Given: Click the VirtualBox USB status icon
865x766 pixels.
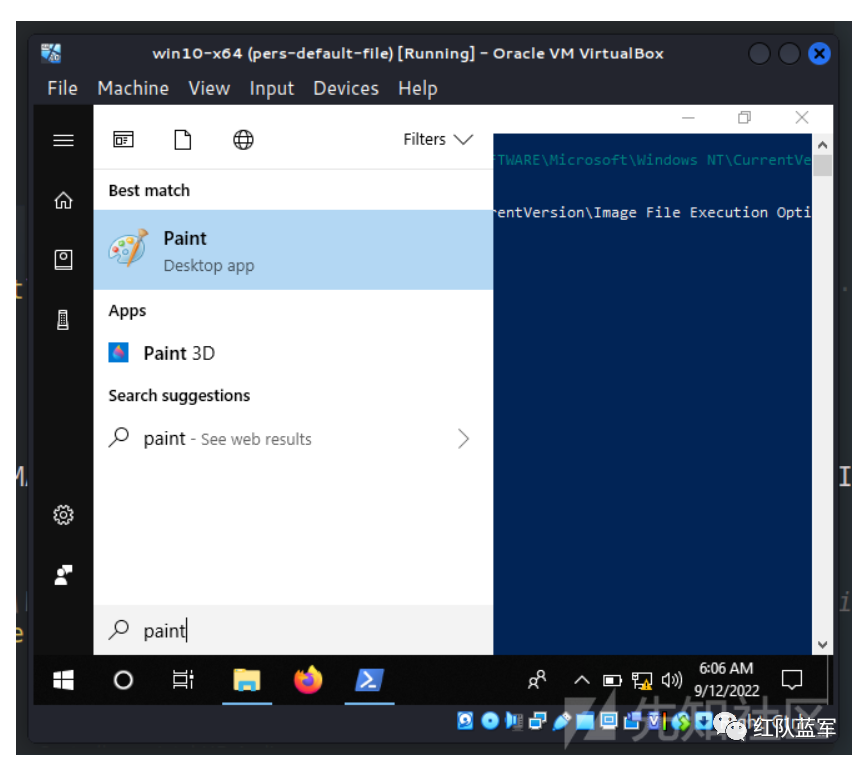Looking at the screenshot, I should coord(561,721).
